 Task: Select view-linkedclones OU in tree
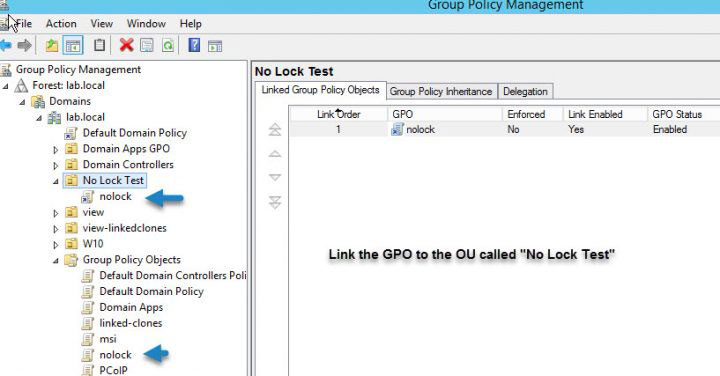pos(124,228)
